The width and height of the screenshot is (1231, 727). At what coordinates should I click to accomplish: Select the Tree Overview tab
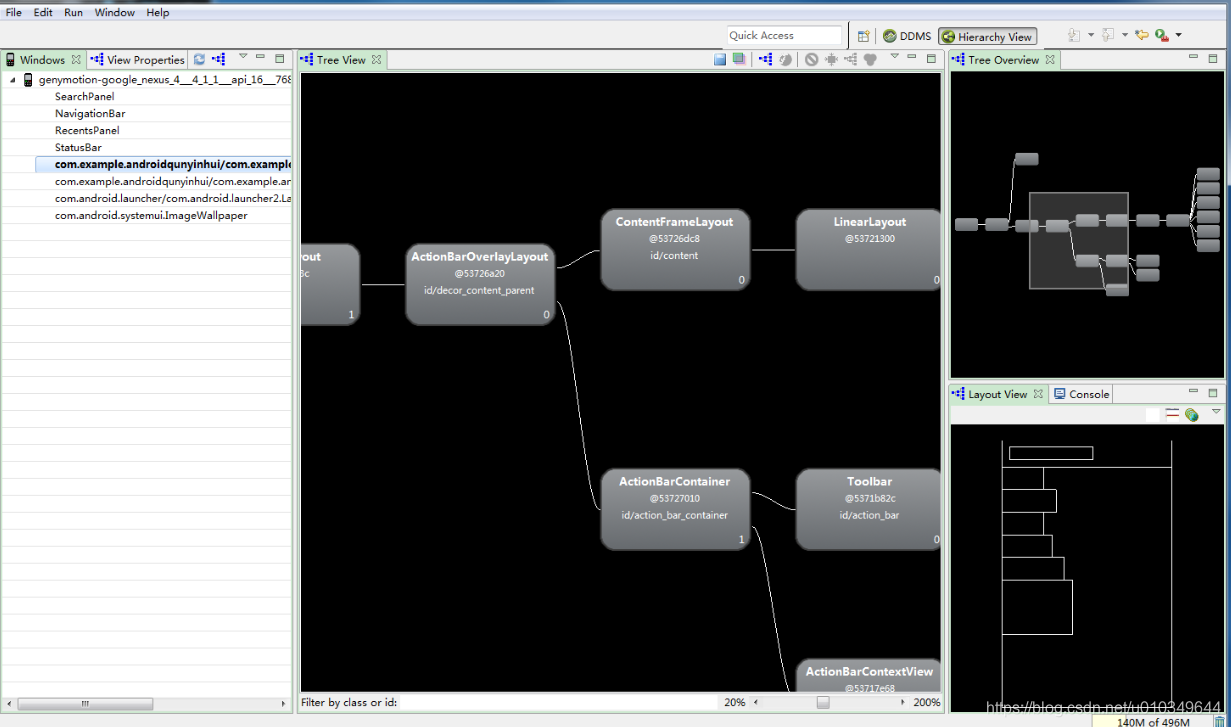(x=1003, y=60)
